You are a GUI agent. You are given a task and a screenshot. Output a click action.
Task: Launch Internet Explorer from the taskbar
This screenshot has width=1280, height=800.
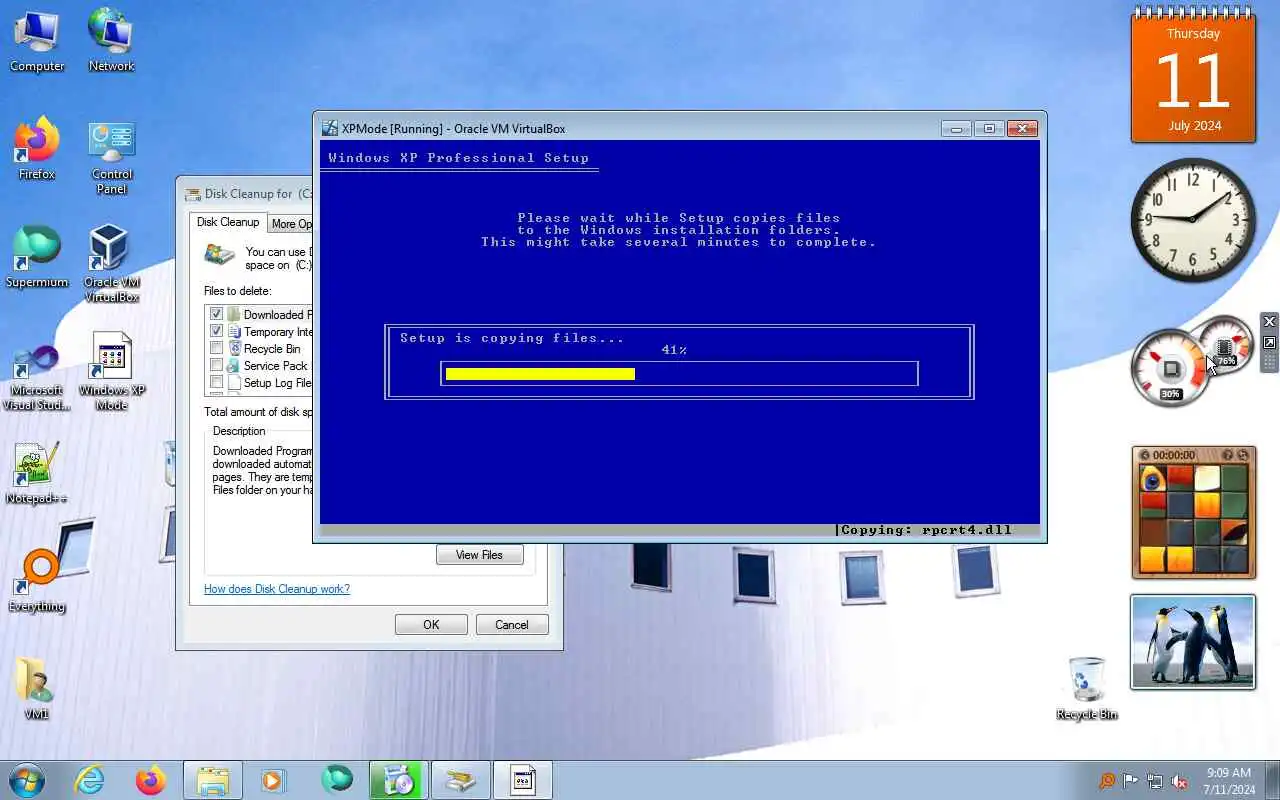click(x=90, y=780)
